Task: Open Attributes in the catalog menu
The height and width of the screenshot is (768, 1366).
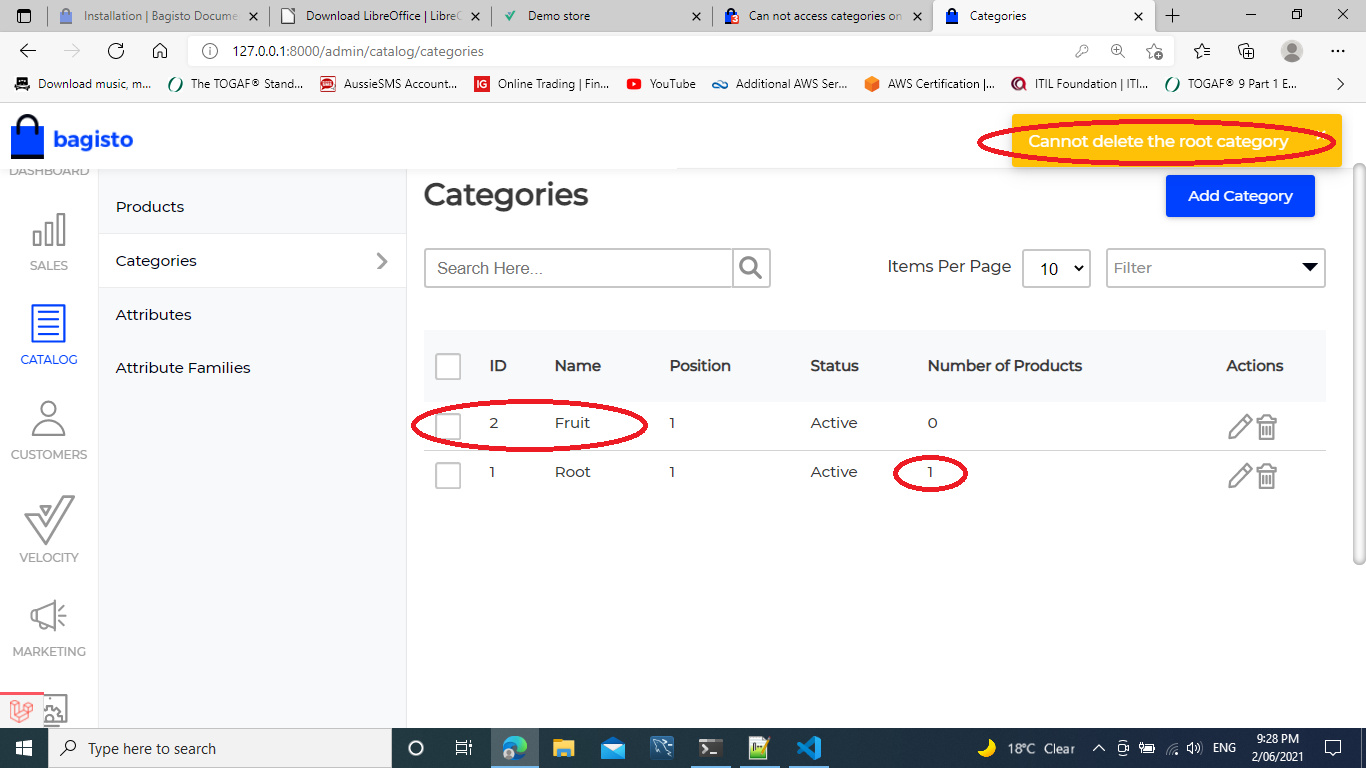Action: pos(153,314)
